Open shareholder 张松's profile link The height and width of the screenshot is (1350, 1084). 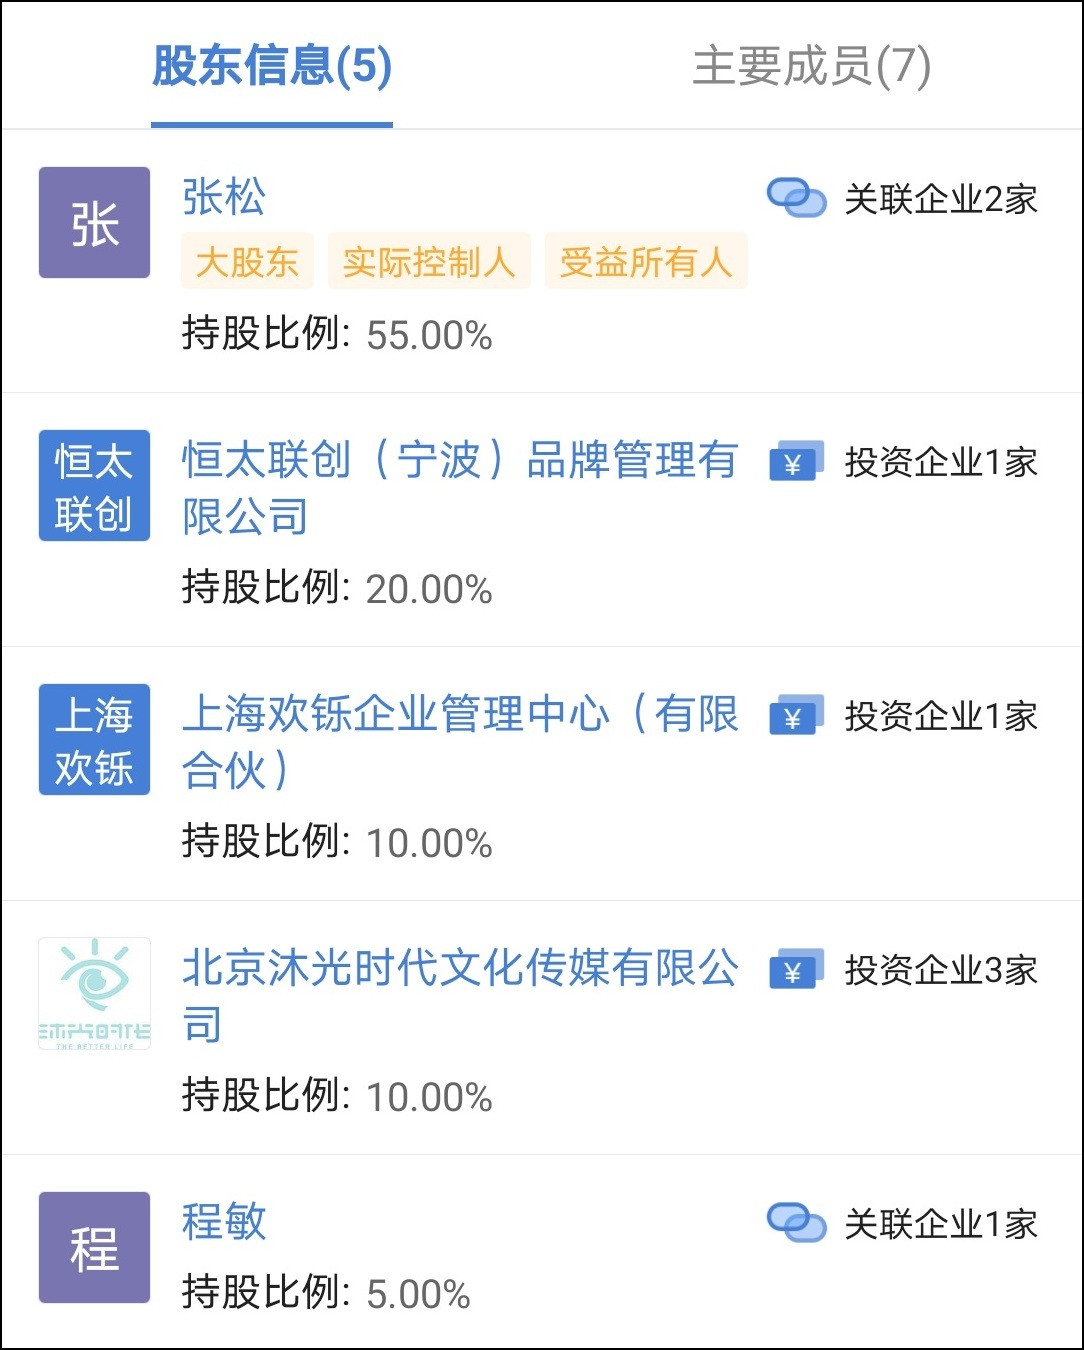coord(224,197)
